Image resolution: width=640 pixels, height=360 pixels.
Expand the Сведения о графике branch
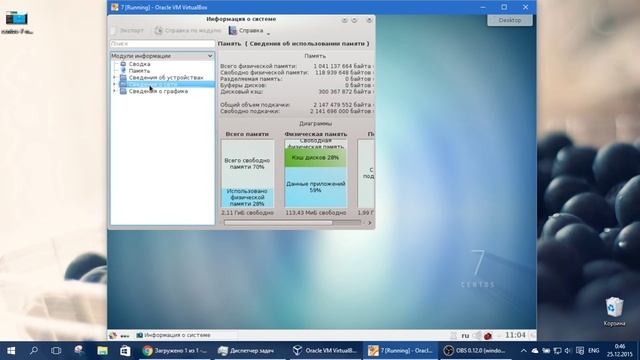[x=114, y=91]
